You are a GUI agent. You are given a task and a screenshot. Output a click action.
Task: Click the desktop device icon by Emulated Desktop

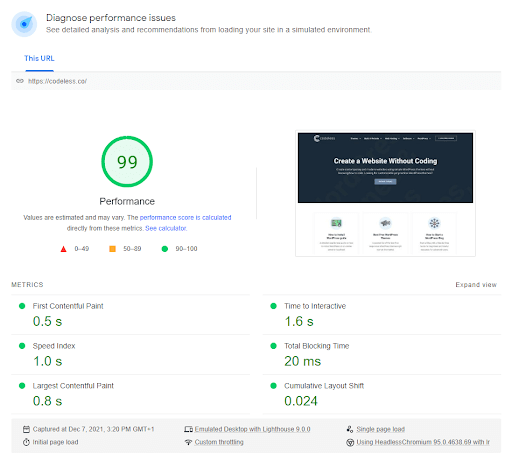point(188,429)
